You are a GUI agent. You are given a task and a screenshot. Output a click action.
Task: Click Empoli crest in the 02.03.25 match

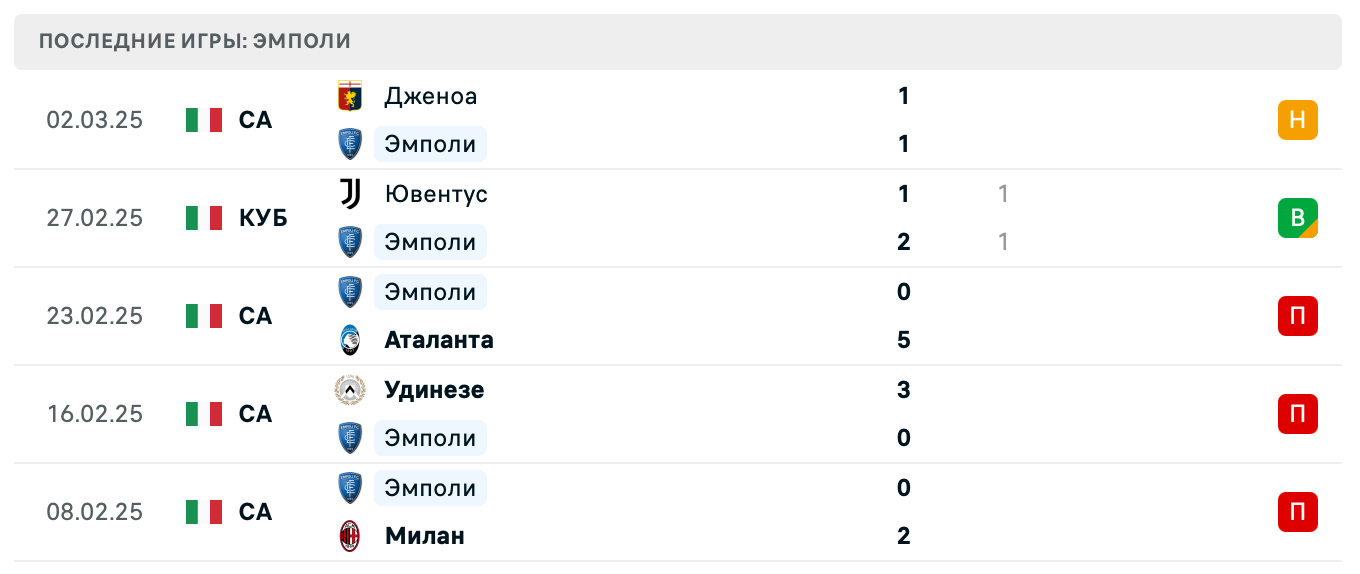coord(349,144)
